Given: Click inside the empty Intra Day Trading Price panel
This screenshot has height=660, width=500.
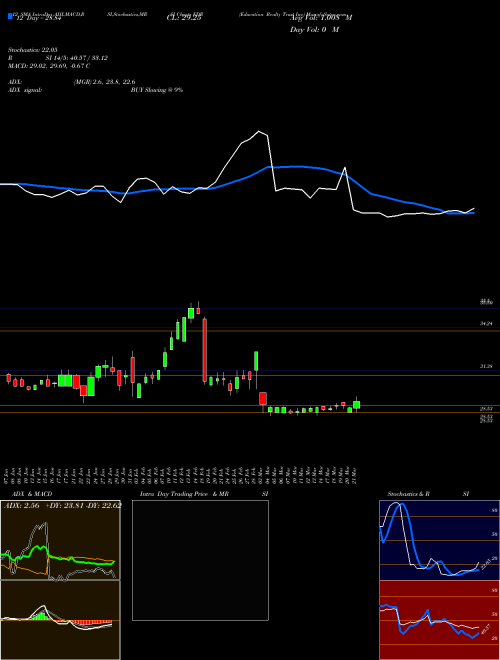Looking at the screenshot, I should (200, 560).
